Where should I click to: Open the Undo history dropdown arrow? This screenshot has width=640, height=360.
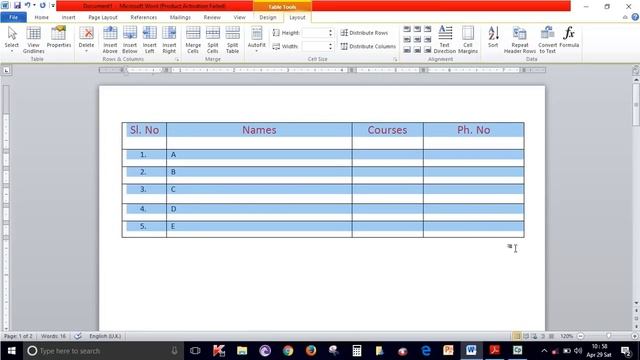(x=34, y=5)
